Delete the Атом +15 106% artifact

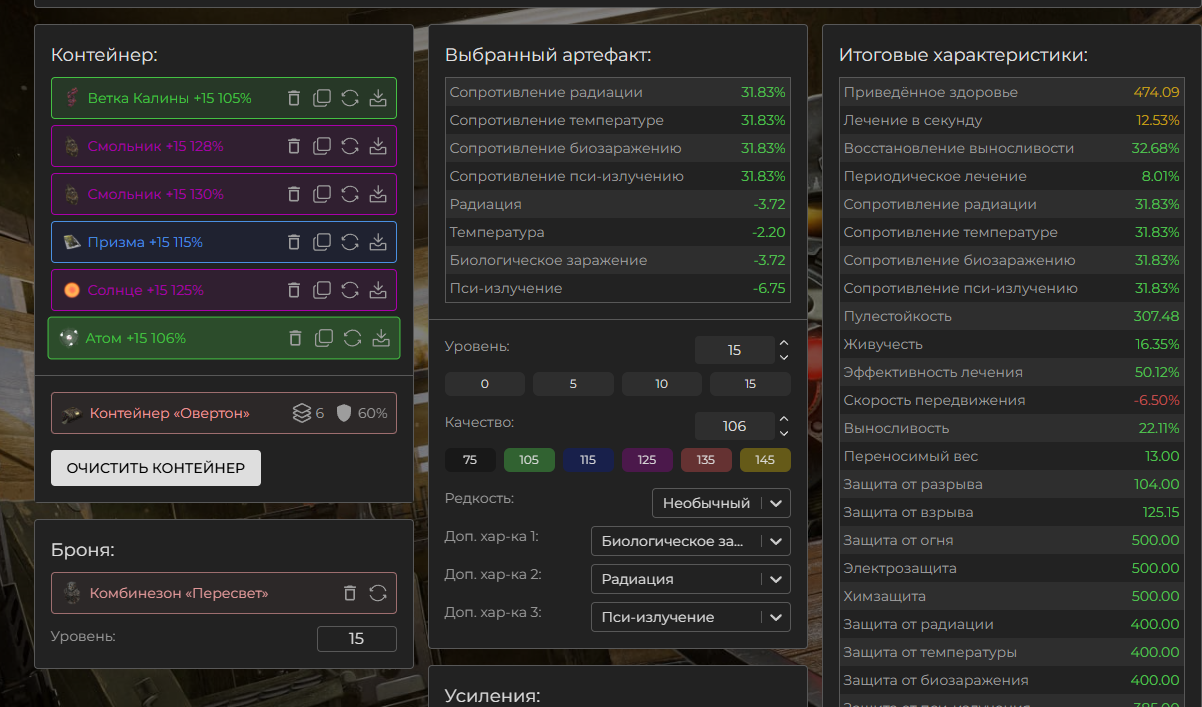click(296, 338)
